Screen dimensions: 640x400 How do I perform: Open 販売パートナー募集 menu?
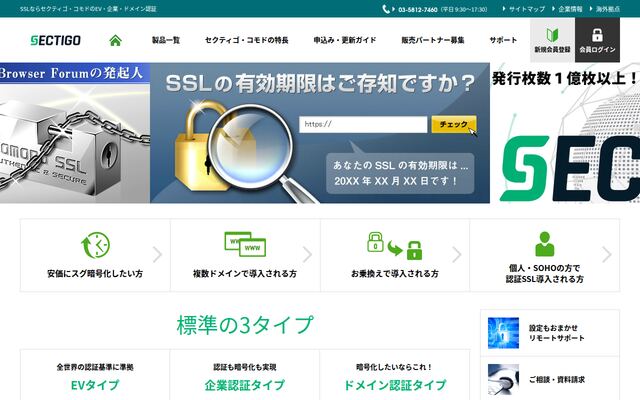coord(433,40)
